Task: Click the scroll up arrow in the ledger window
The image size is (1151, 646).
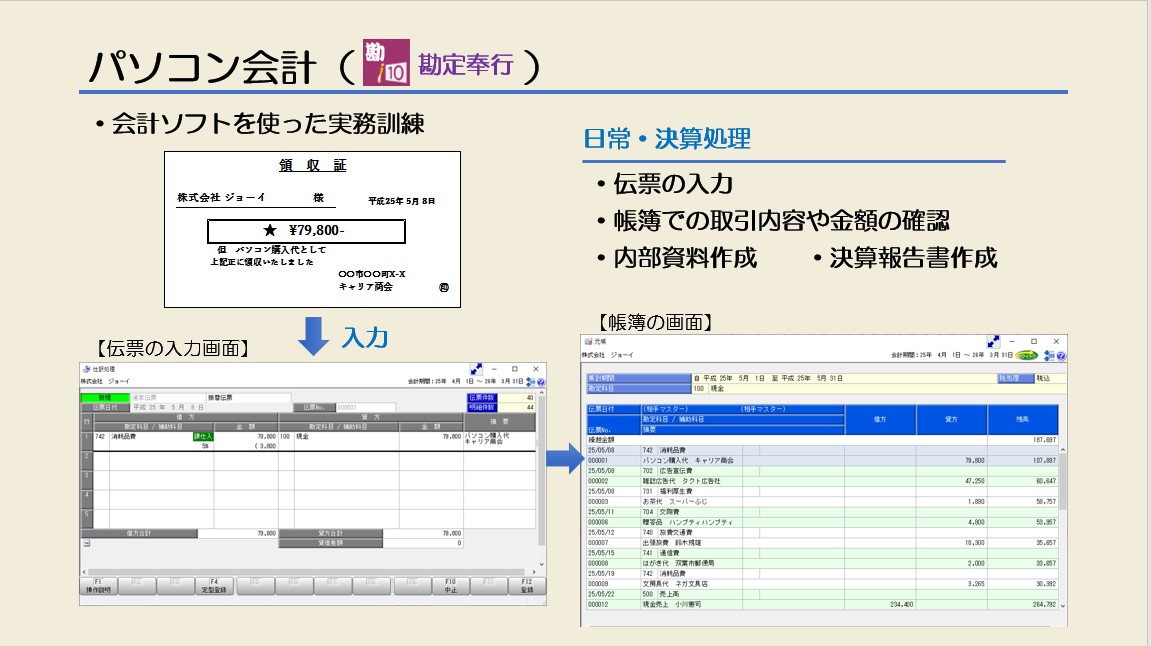Action: pyautogui.click(x=1063, y=449)
